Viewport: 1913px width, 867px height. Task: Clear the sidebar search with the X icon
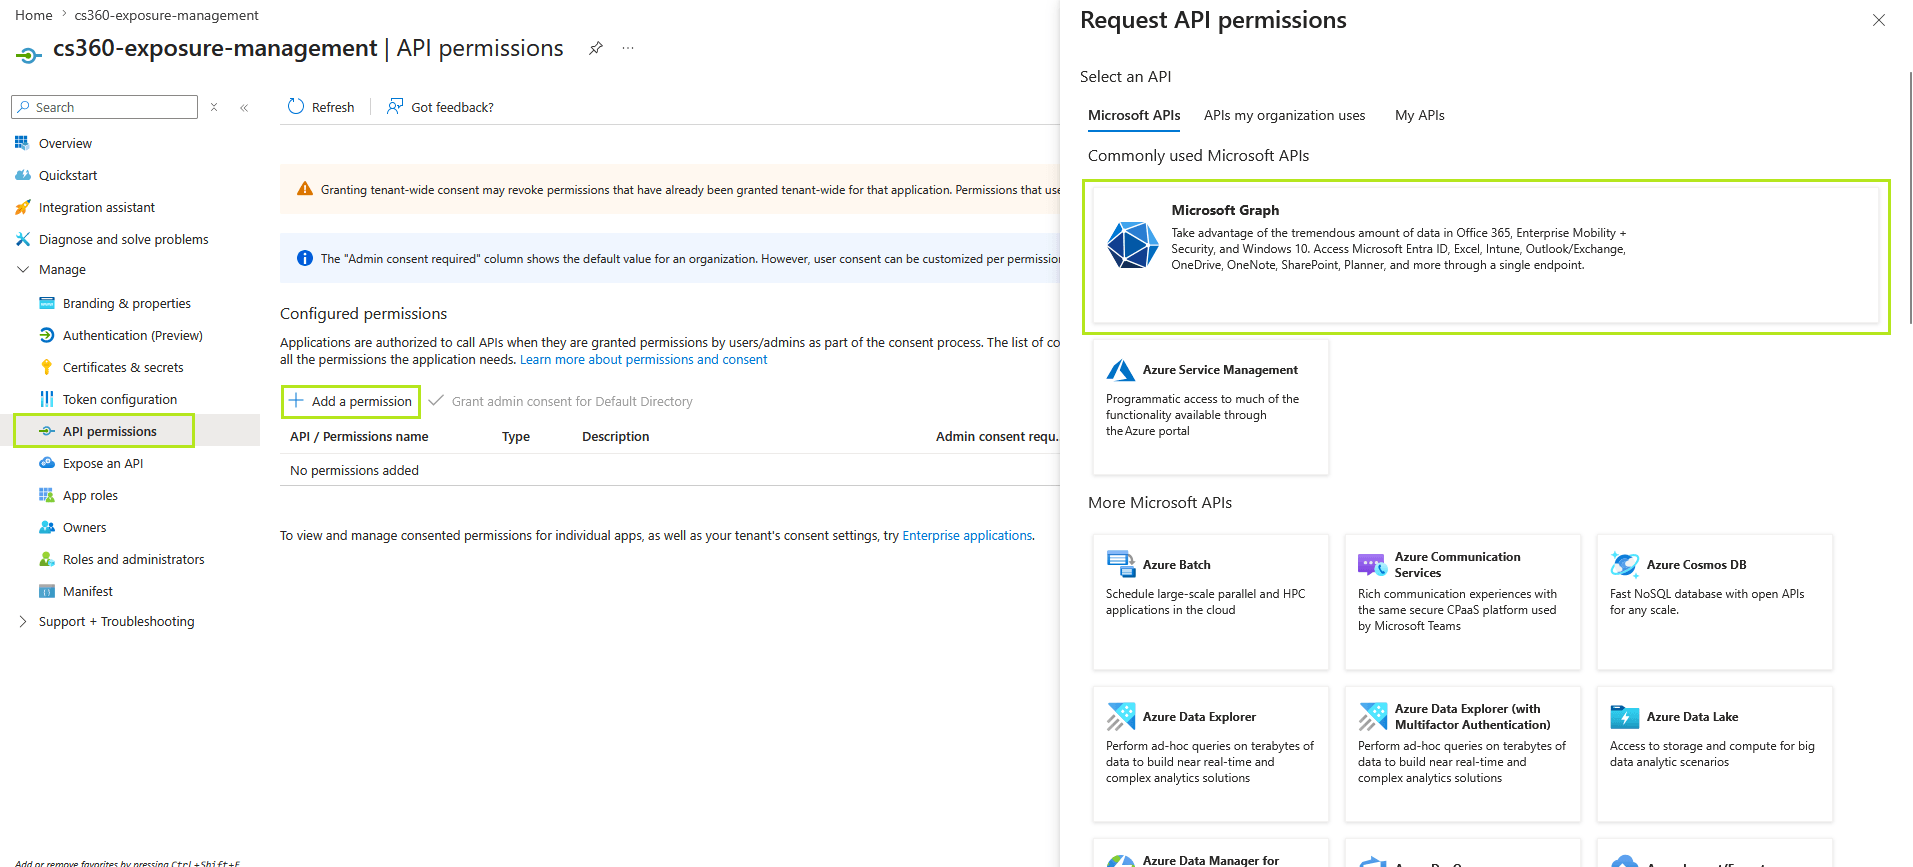[214, 107]
